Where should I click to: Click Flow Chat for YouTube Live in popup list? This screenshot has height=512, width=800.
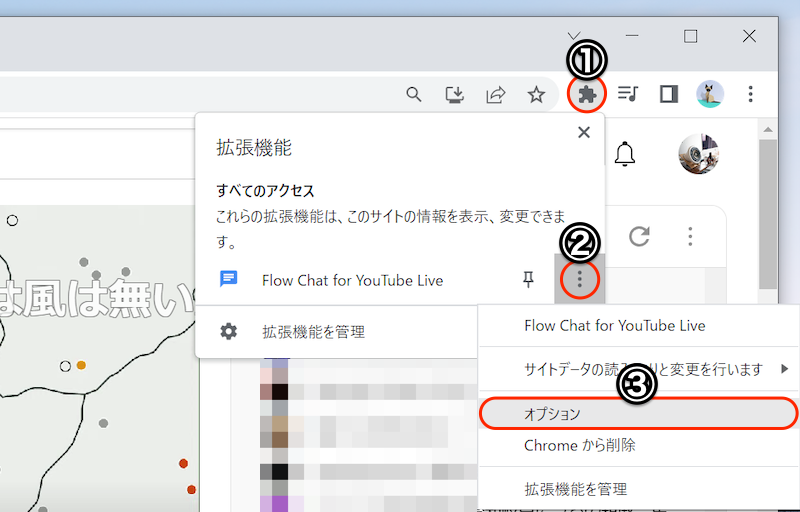tap(352, 280)
